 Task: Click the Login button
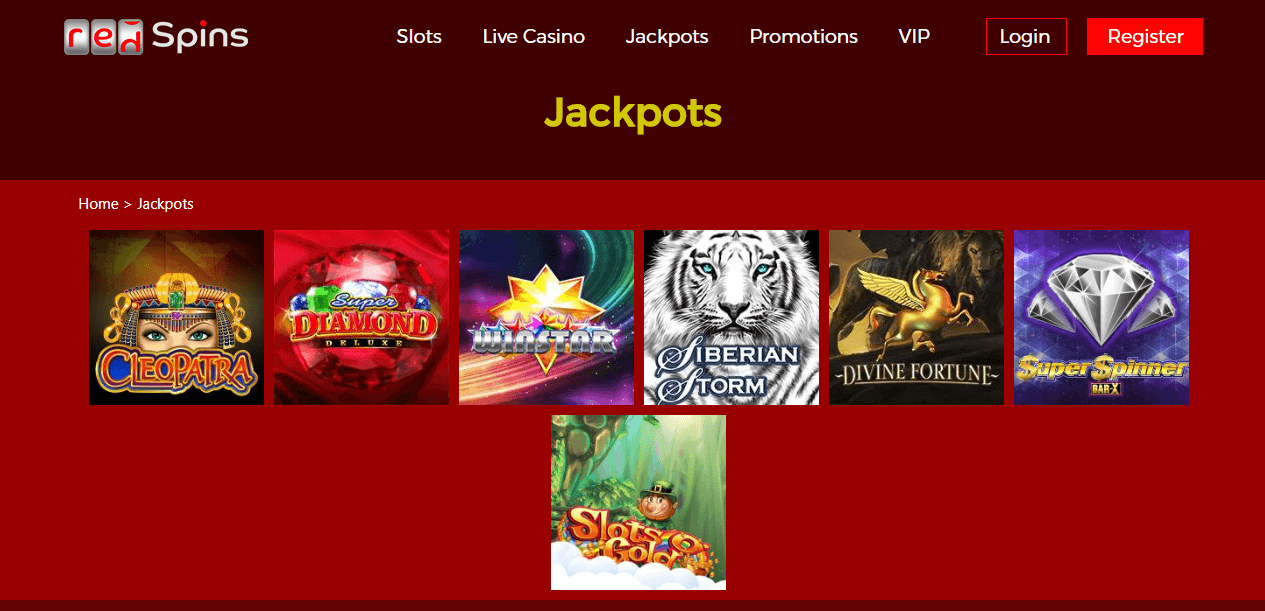(1026, 36)
